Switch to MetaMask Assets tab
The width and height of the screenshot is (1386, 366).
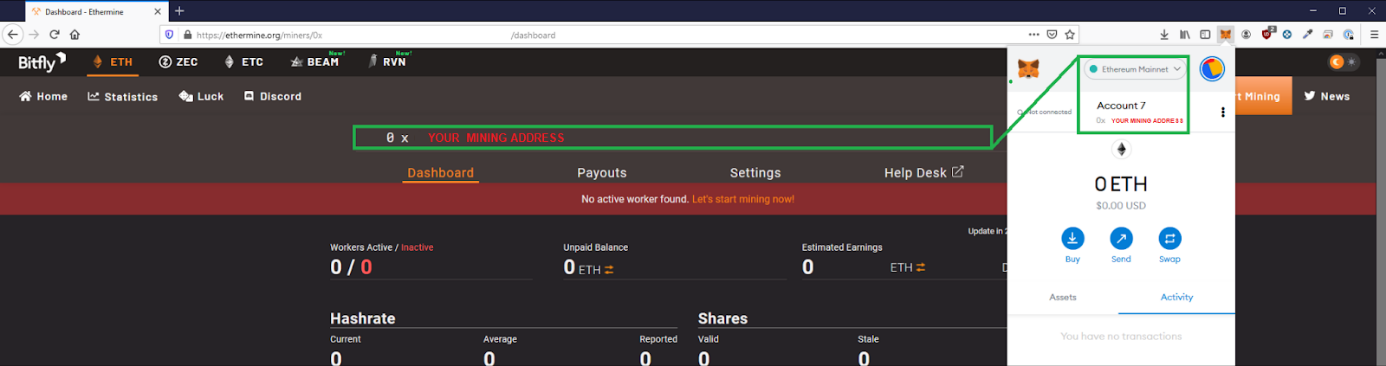[x=1063, y=298]
